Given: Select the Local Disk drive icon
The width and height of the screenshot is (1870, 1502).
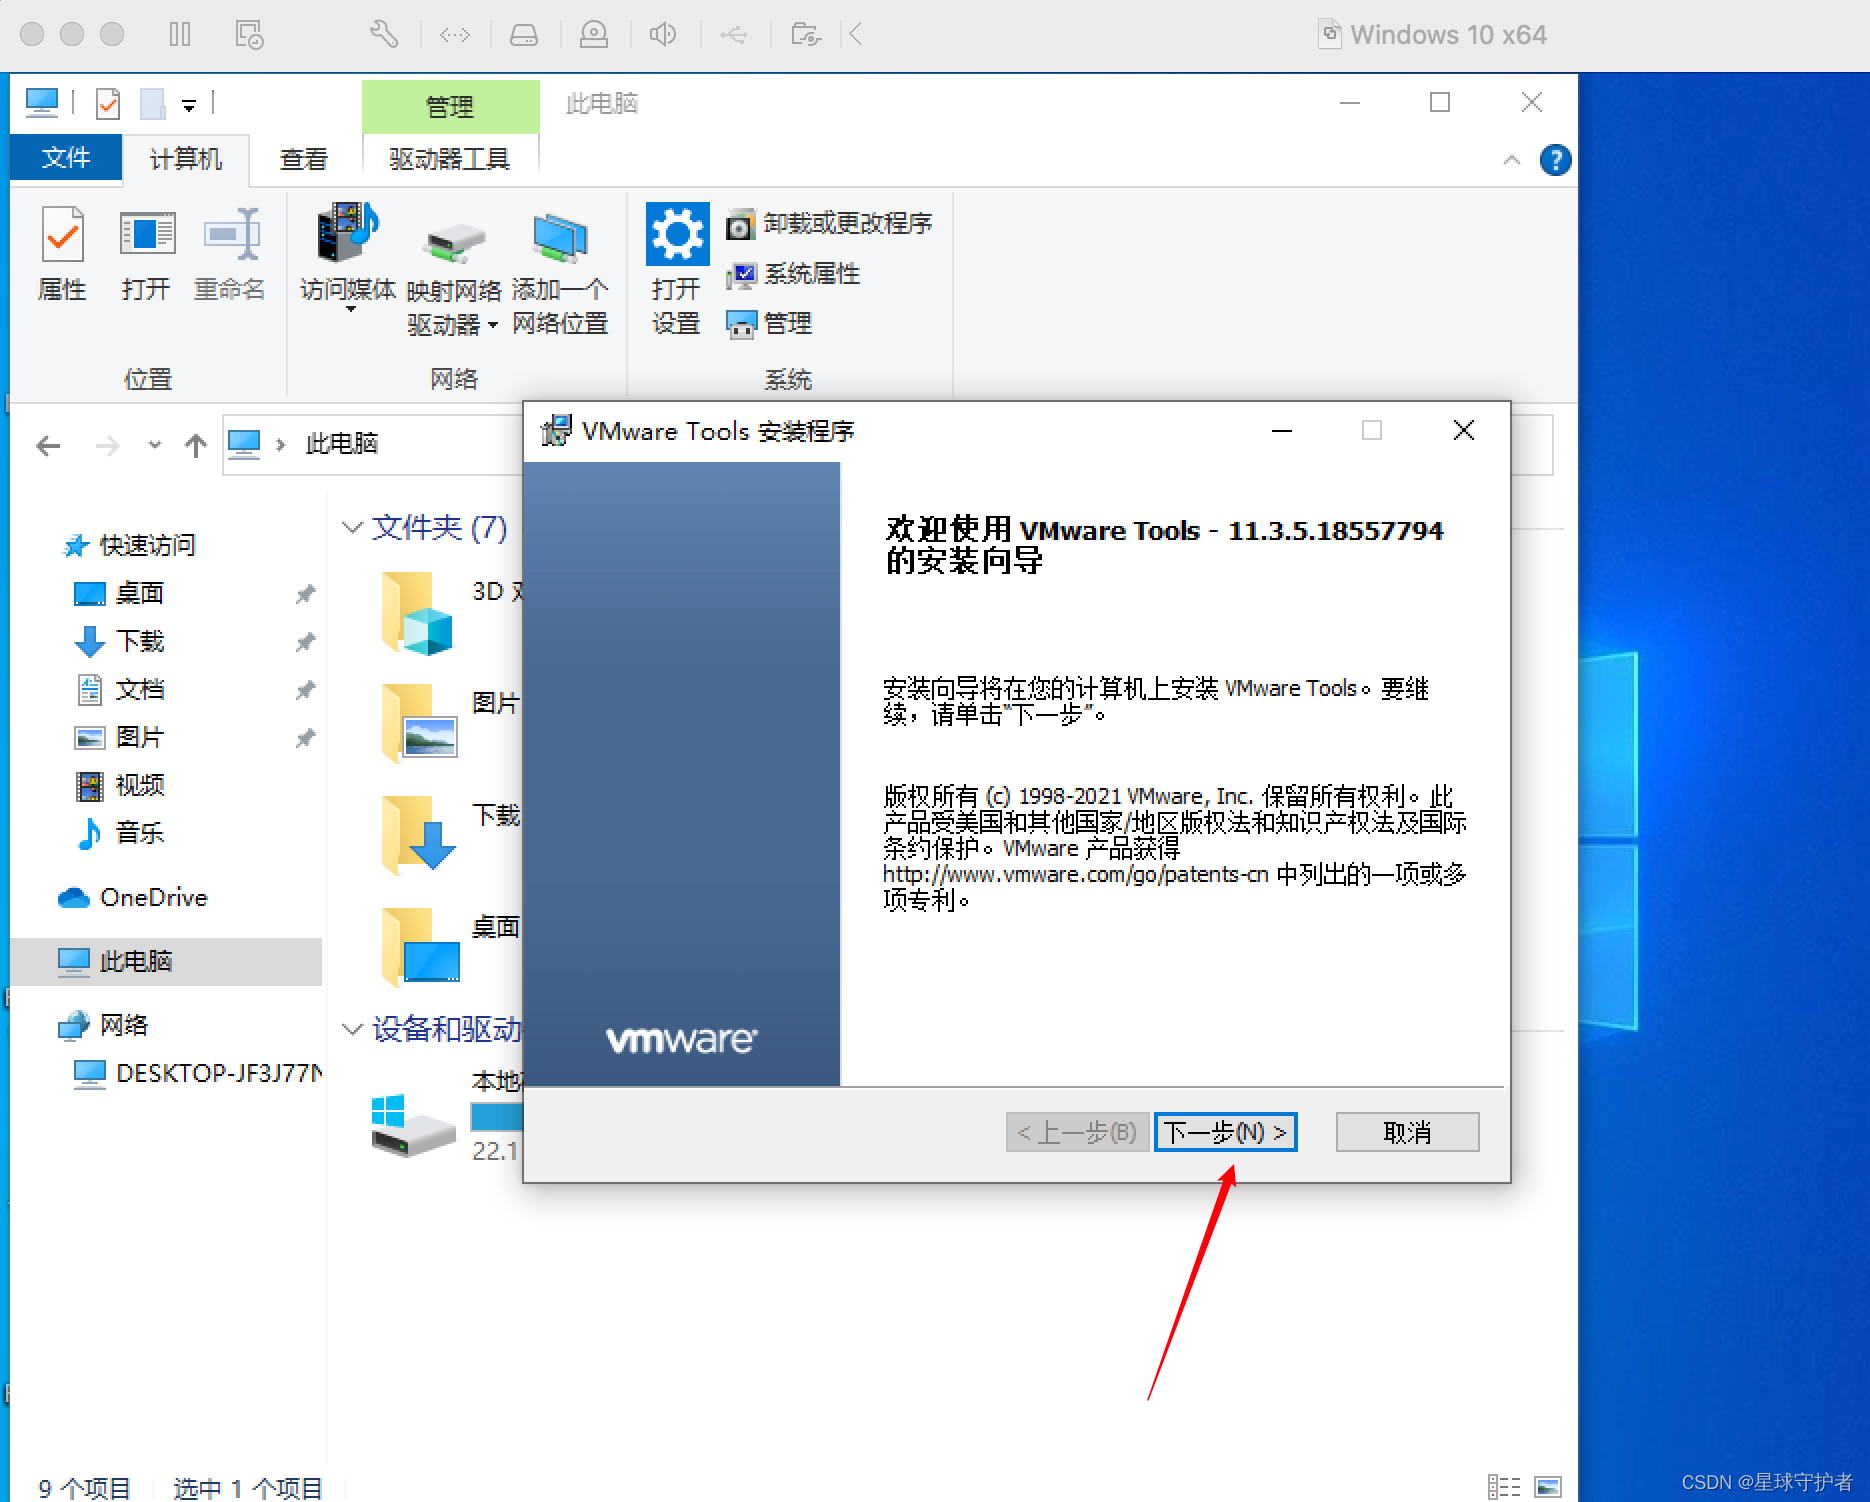Looking at the screenshot, I should [x=412, y=1126].
